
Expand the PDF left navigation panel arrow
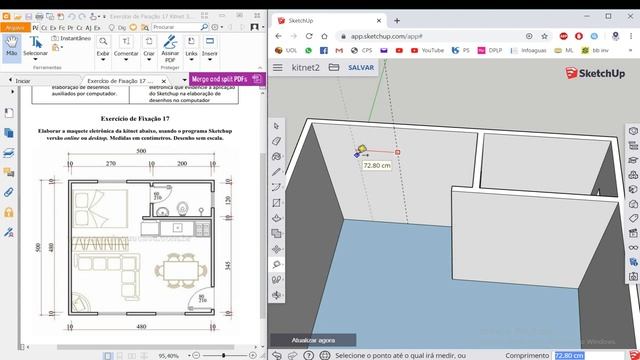[x=12, y=92]
